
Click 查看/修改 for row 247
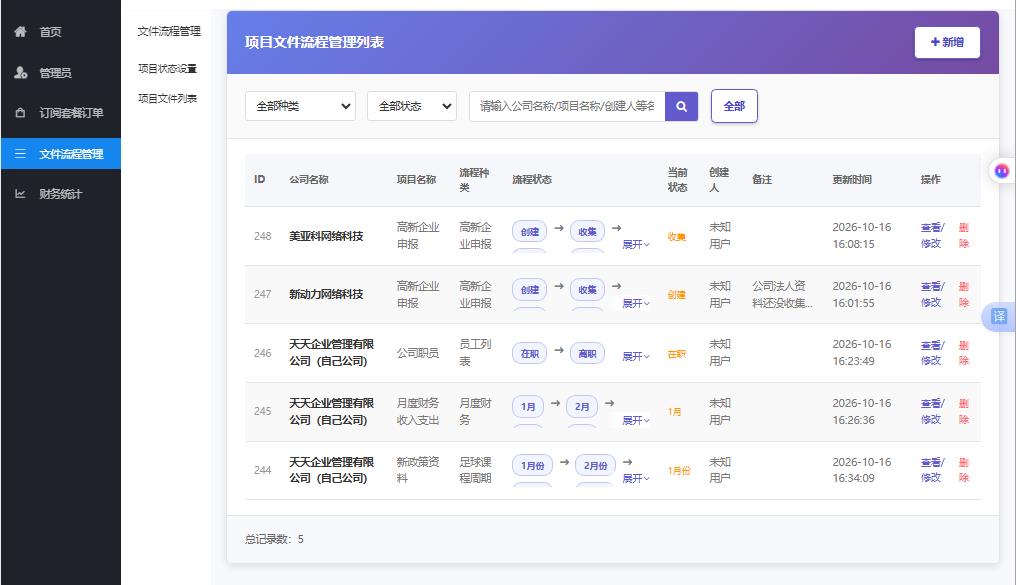pyautogui.click(x=932, y=295)
